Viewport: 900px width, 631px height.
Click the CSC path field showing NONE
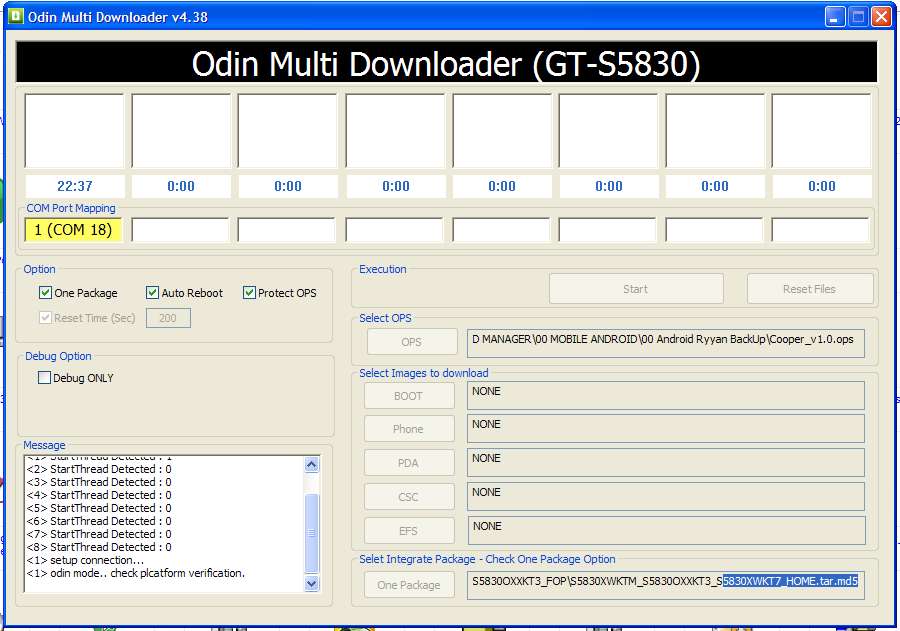666,497
